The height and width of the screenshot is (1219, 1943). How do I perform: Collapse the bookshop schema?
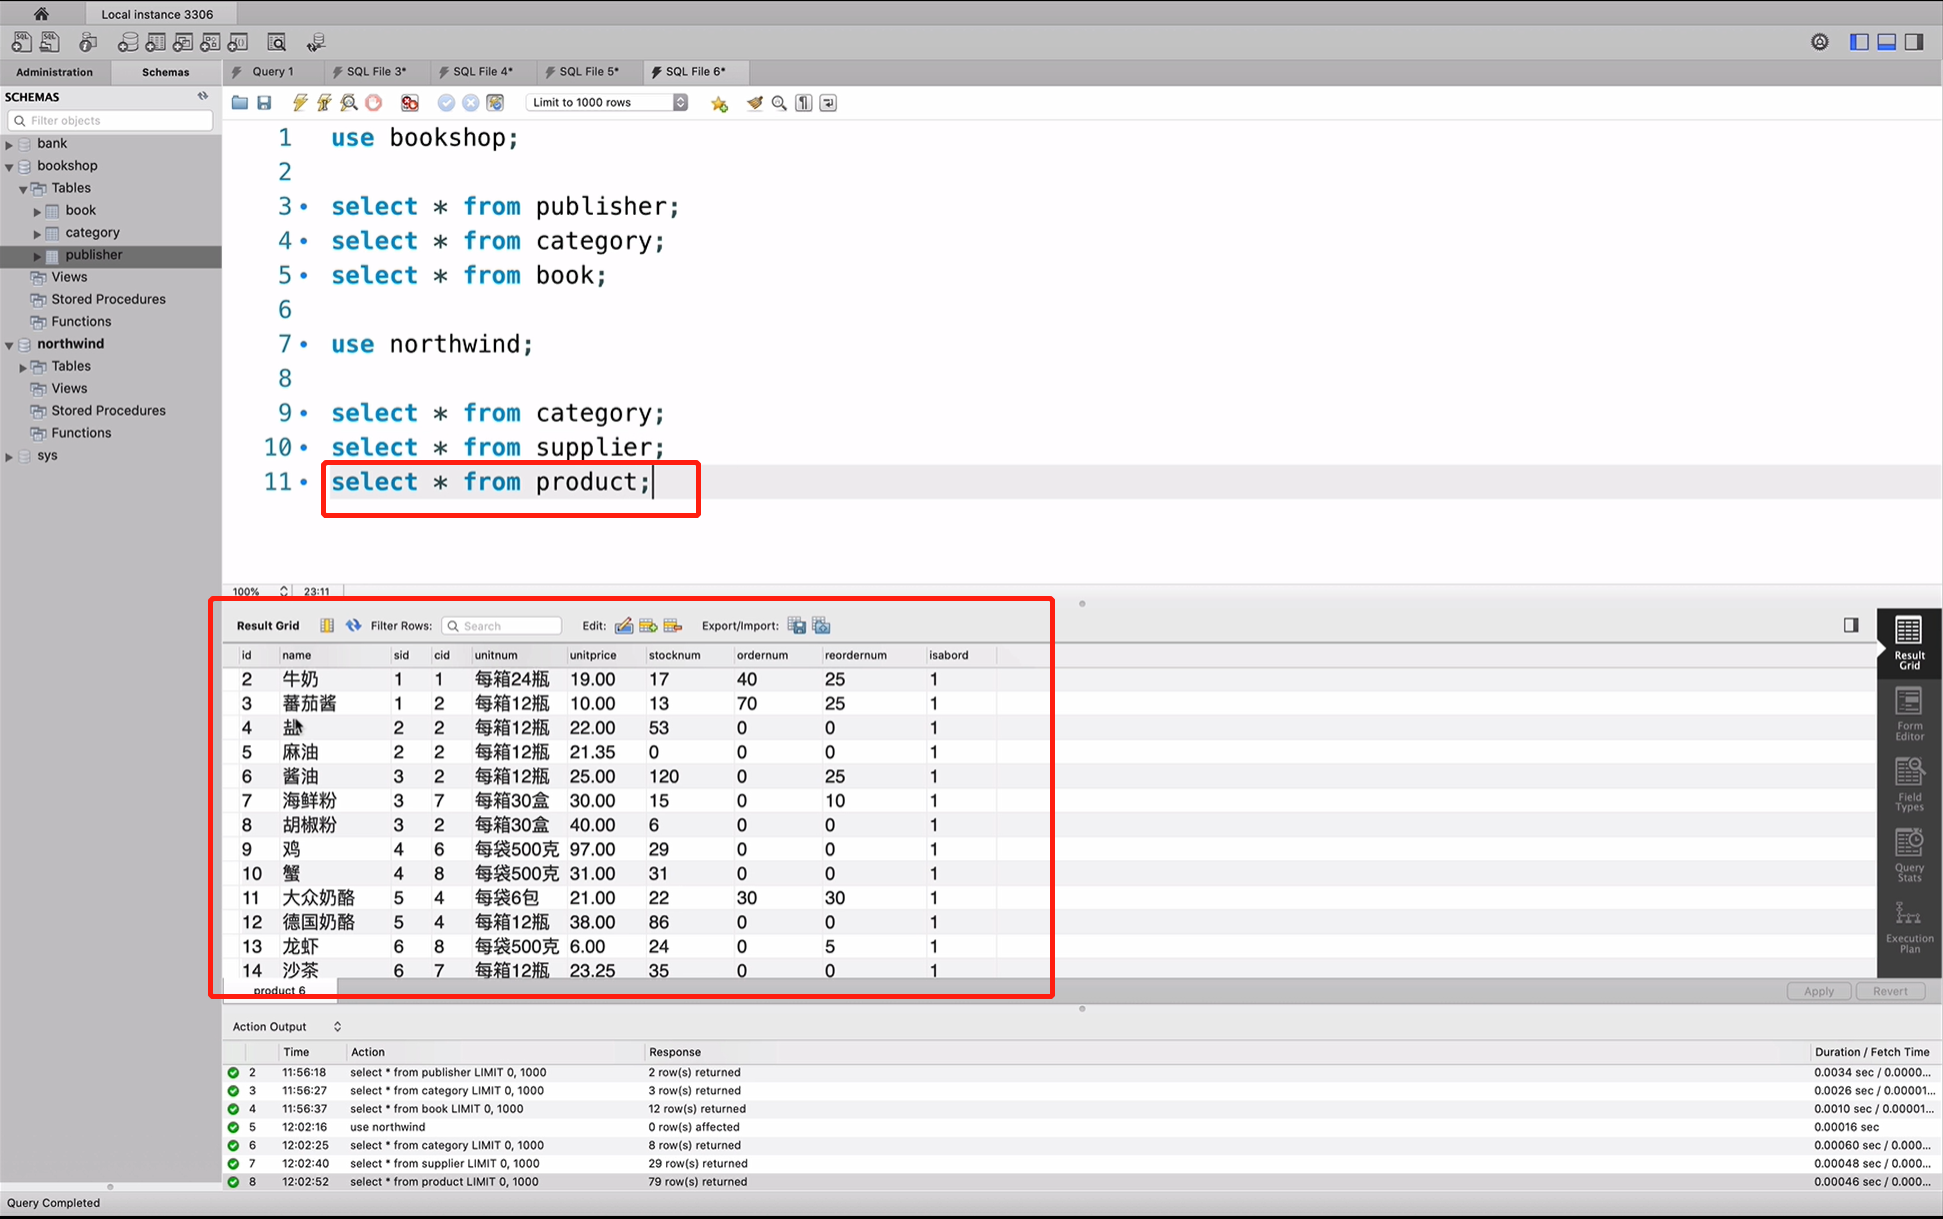click(10, 167)
